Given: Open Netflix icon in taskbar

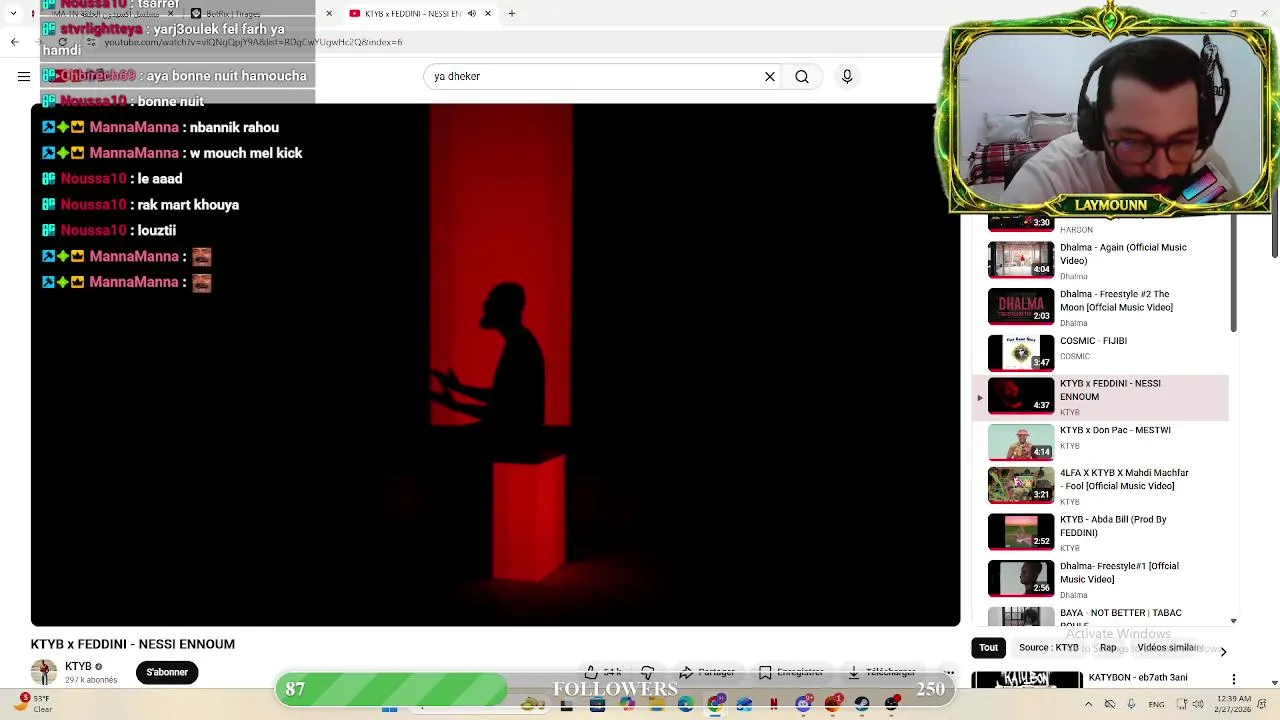Looking at the screenshot, I should (773, 704).
